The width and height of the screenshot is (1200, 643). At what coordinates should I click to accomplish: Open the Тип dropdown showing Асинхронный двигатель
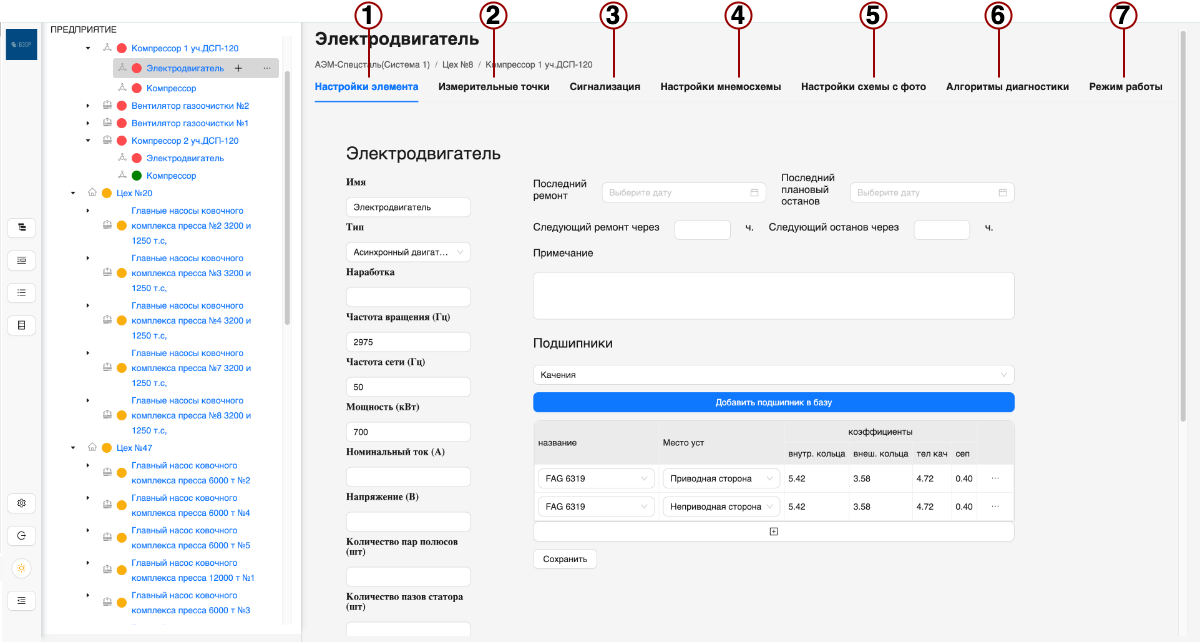click(x=408, y=253)
